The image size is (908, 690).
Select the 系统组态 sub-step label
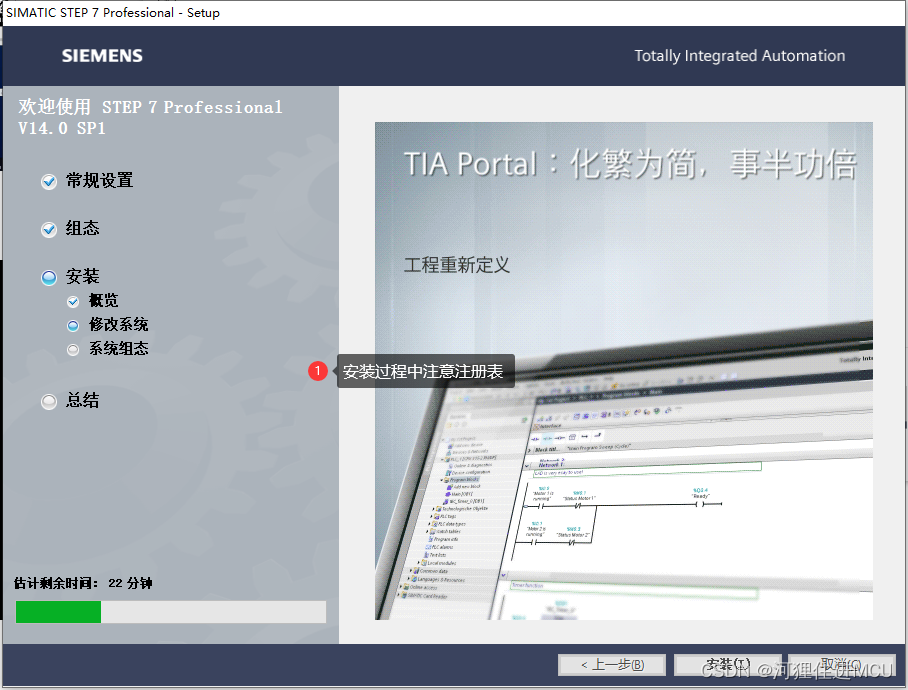[119, 348]
